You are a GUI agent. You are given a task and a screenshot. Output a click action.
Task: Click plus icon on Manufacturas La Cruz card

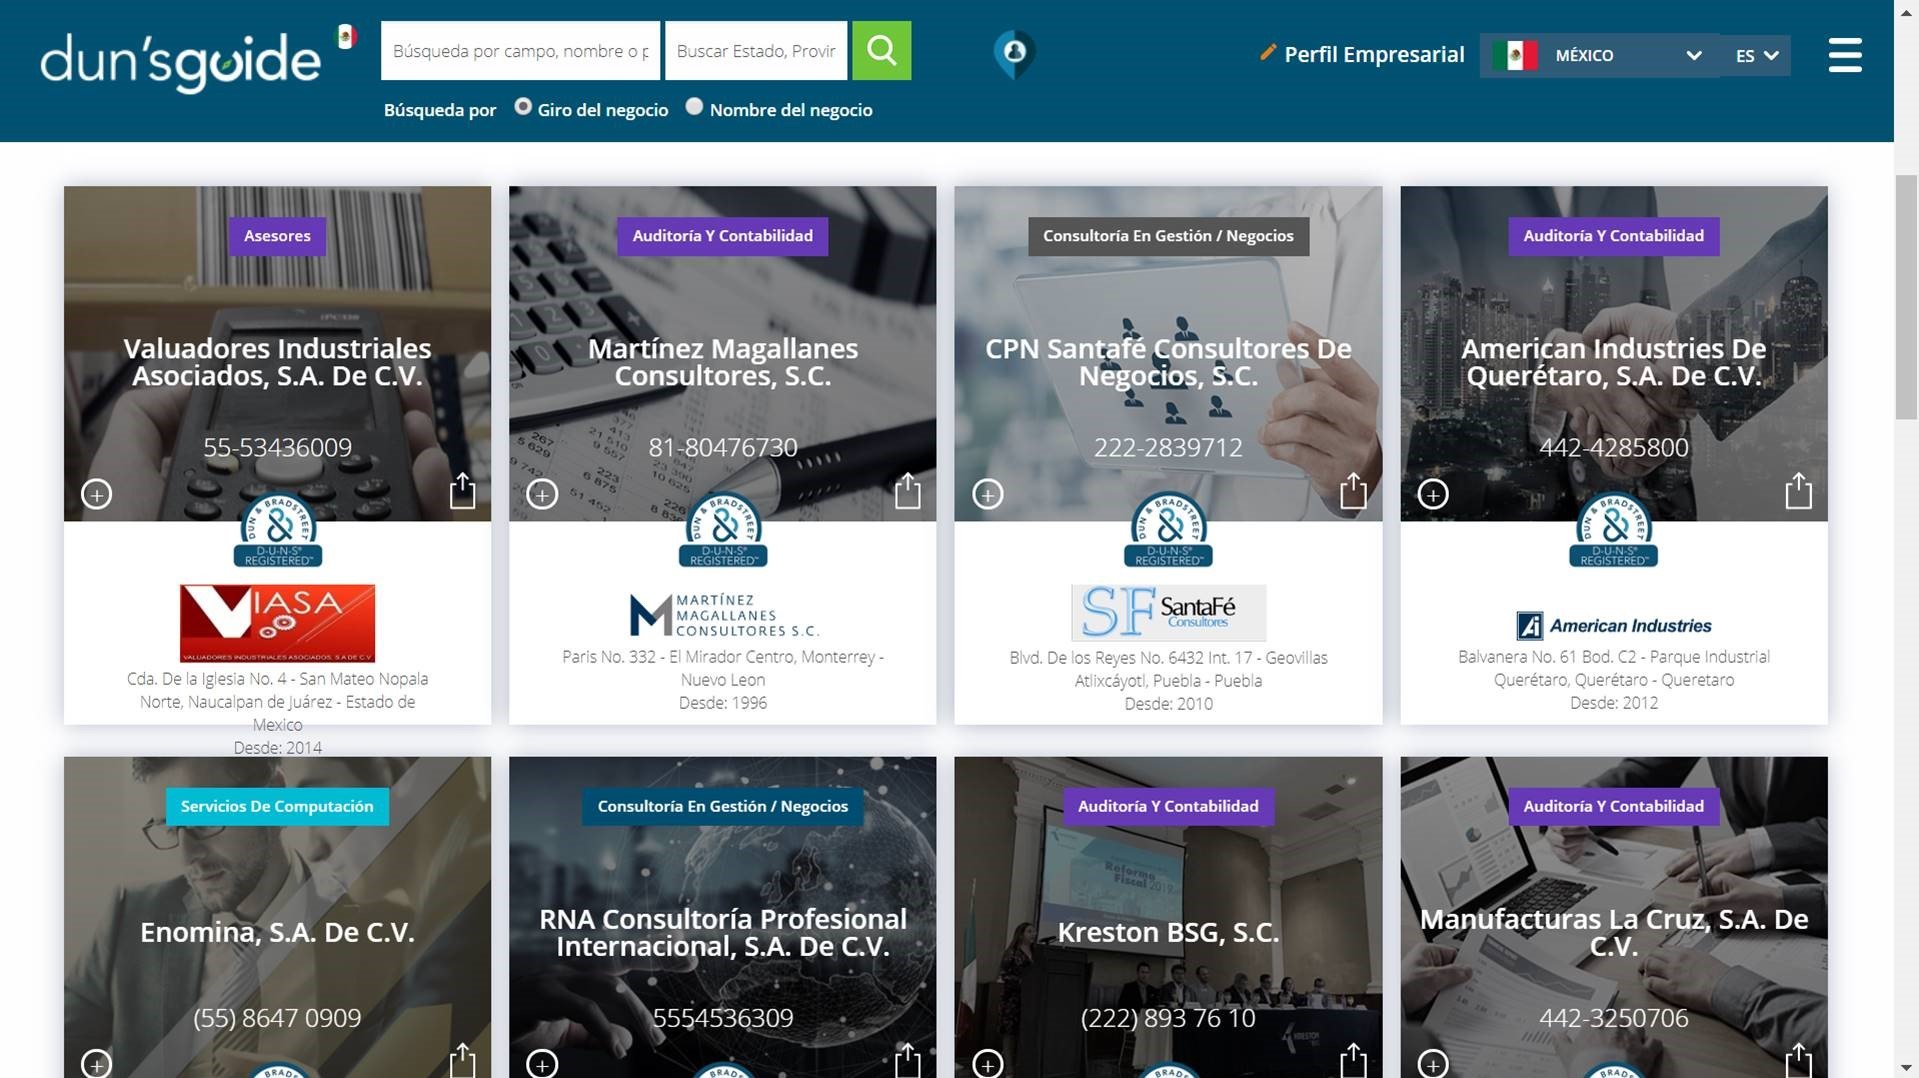(1433, 1063)
